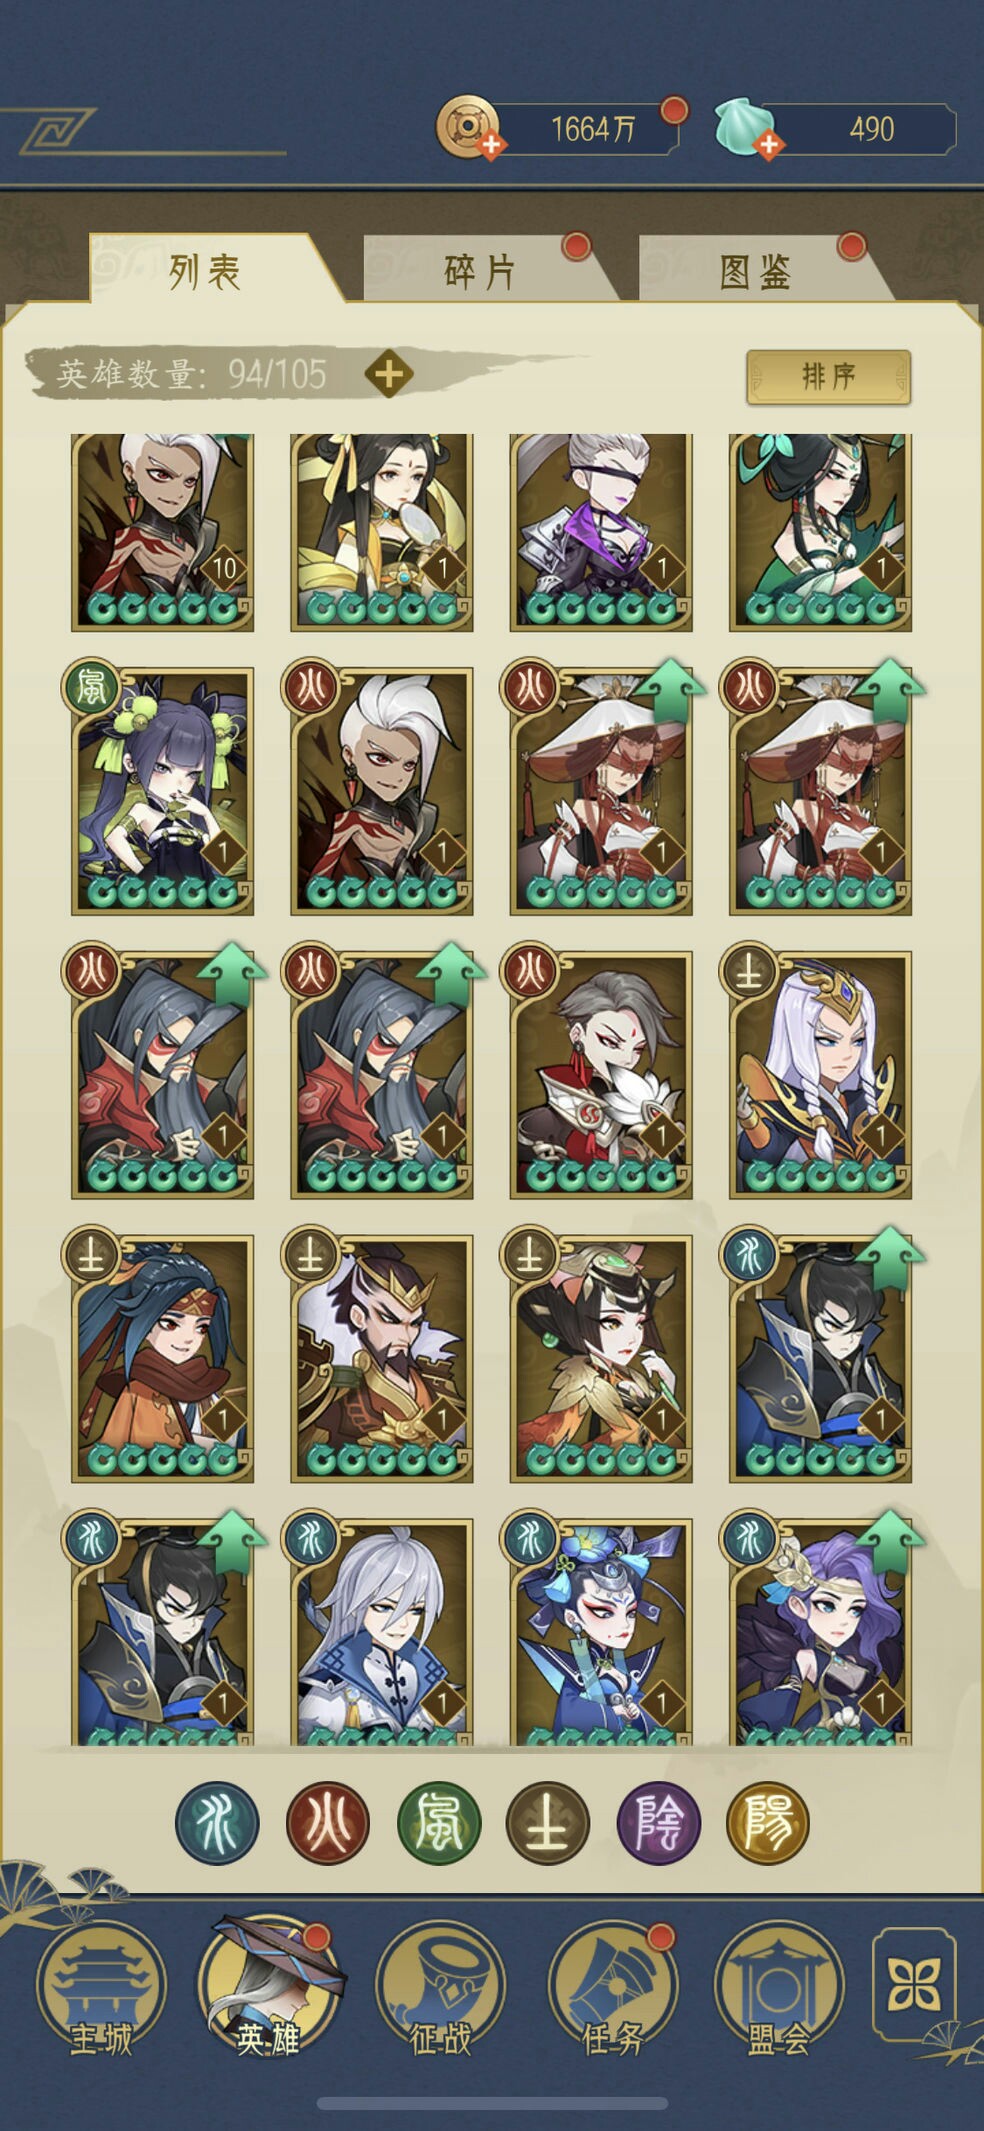The image size is (984, 2131).
Task: Open the 盟会 alliance menu
Action: [779, 1985]
